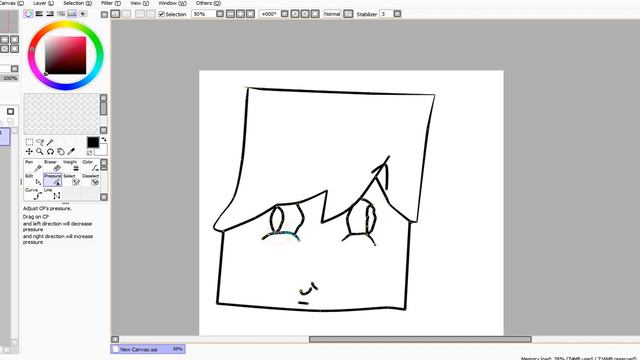Image resolution: width=640 pixels, height=360 pixels.
Task: Toggle the swatches panel
Action: pyautogui.click(x=72, y=14)
